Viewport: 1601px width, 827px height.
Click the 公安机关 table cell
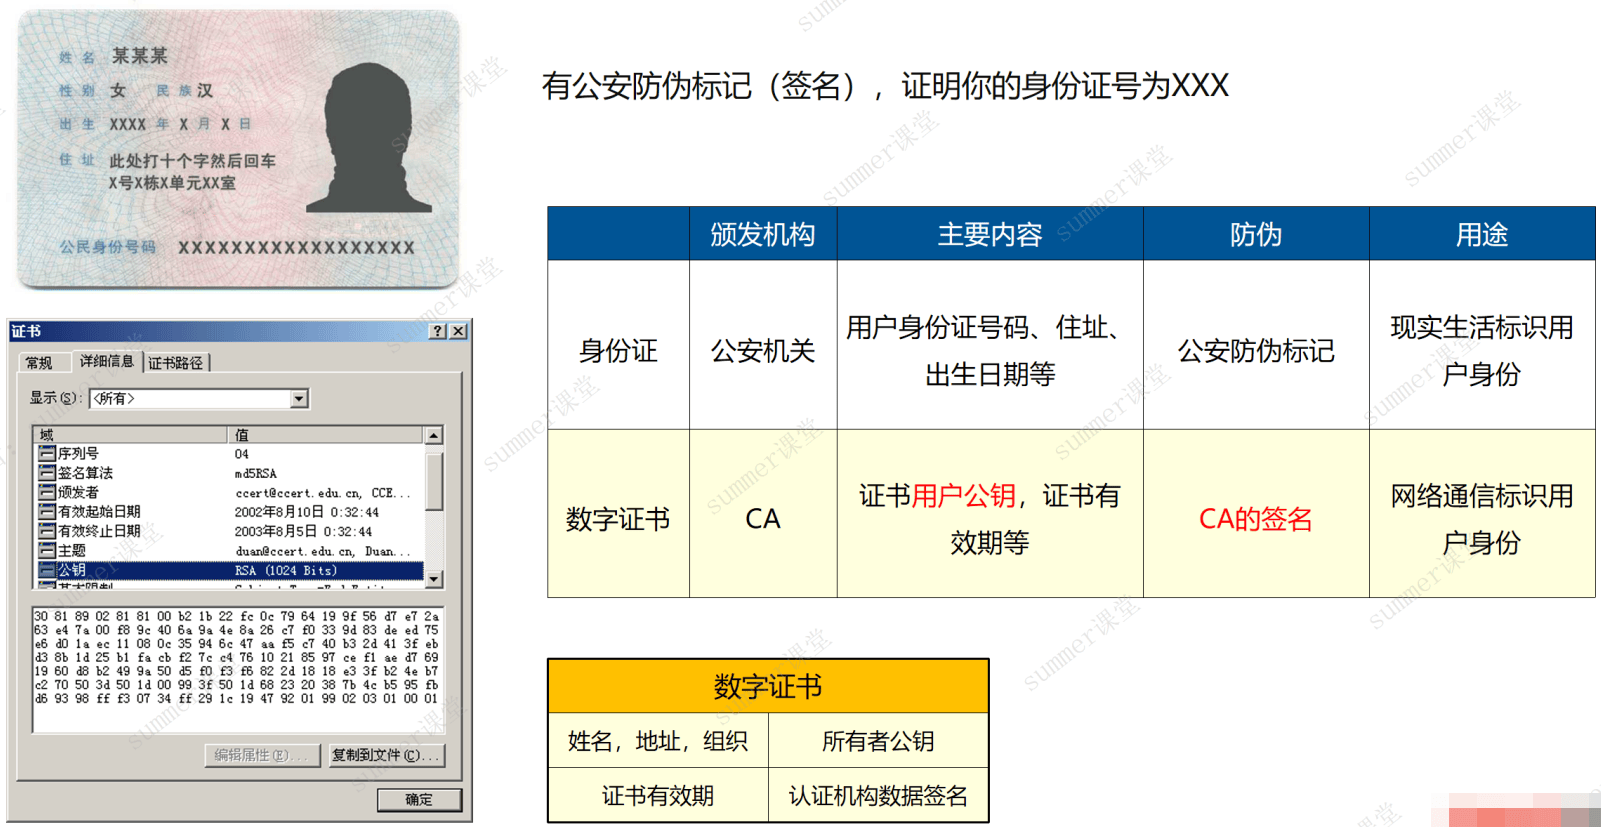[763, 350]
